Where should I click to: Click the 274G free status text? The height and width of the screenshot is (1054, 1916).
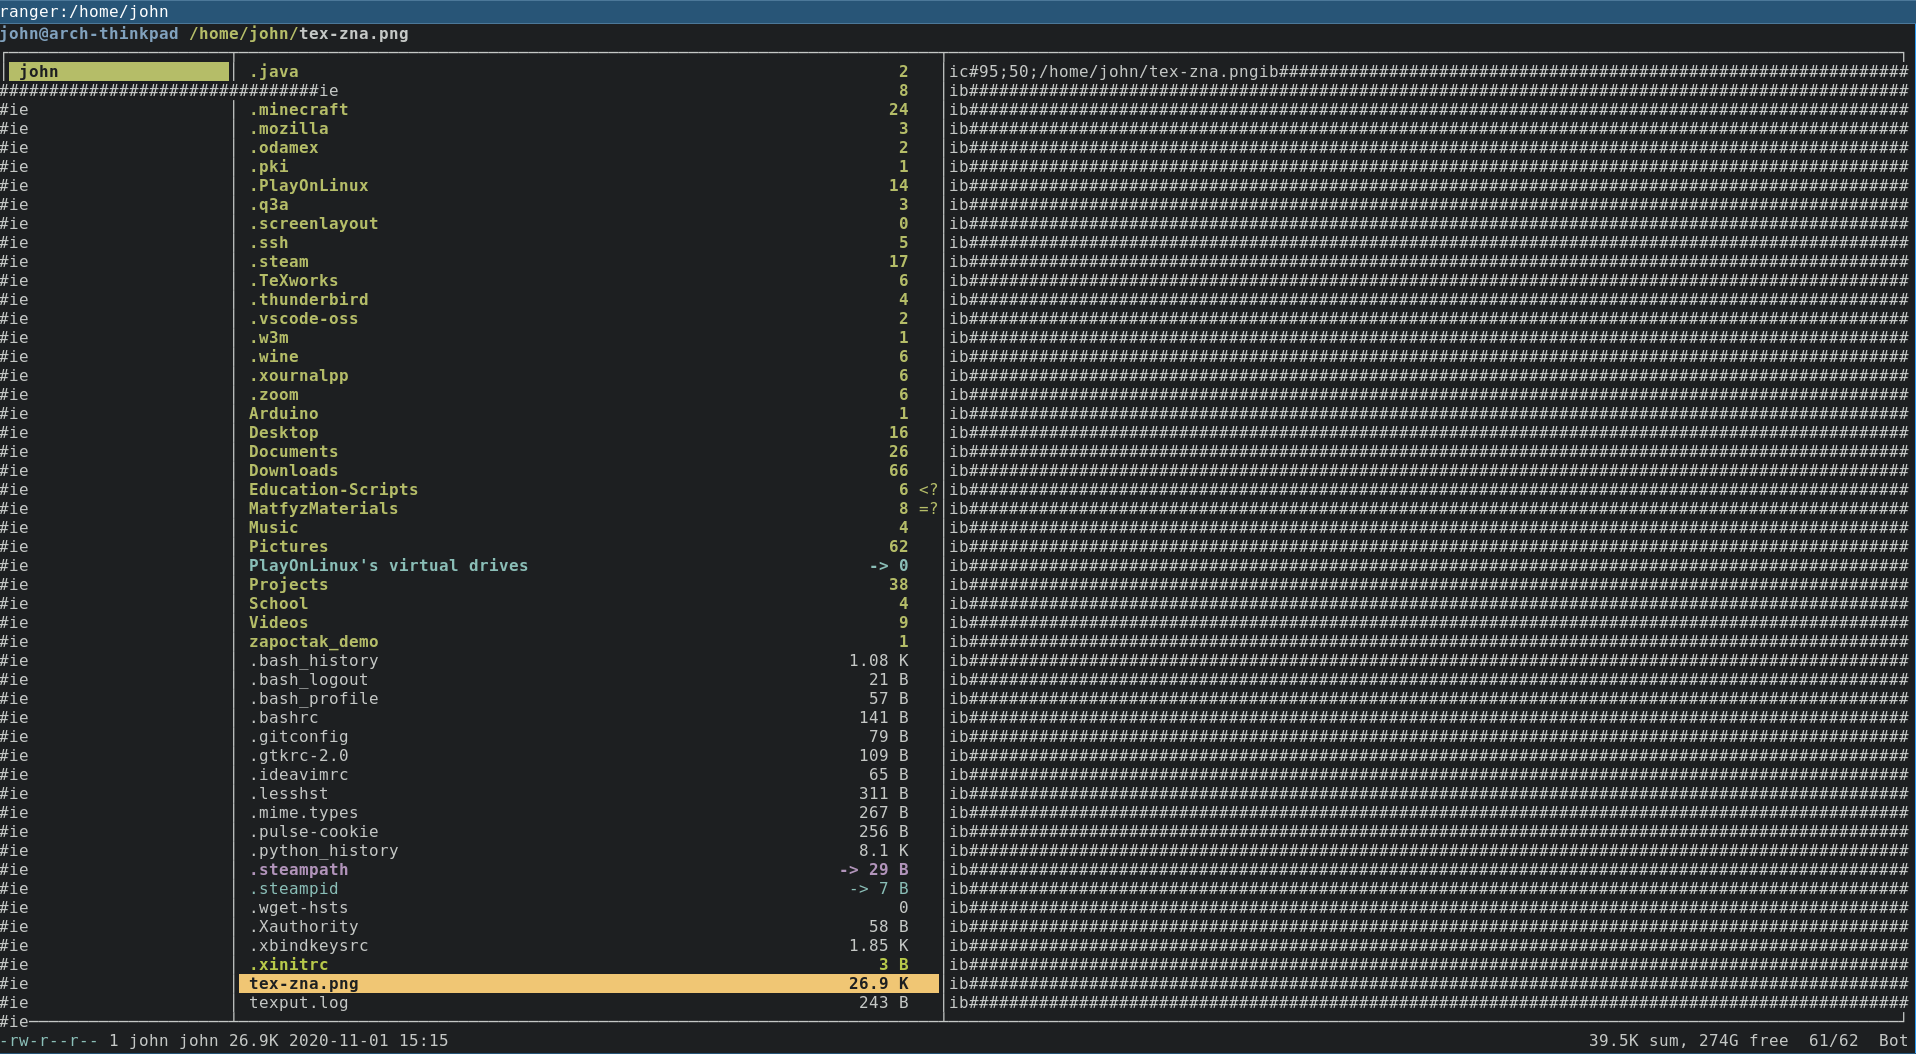point(1743,1040)
